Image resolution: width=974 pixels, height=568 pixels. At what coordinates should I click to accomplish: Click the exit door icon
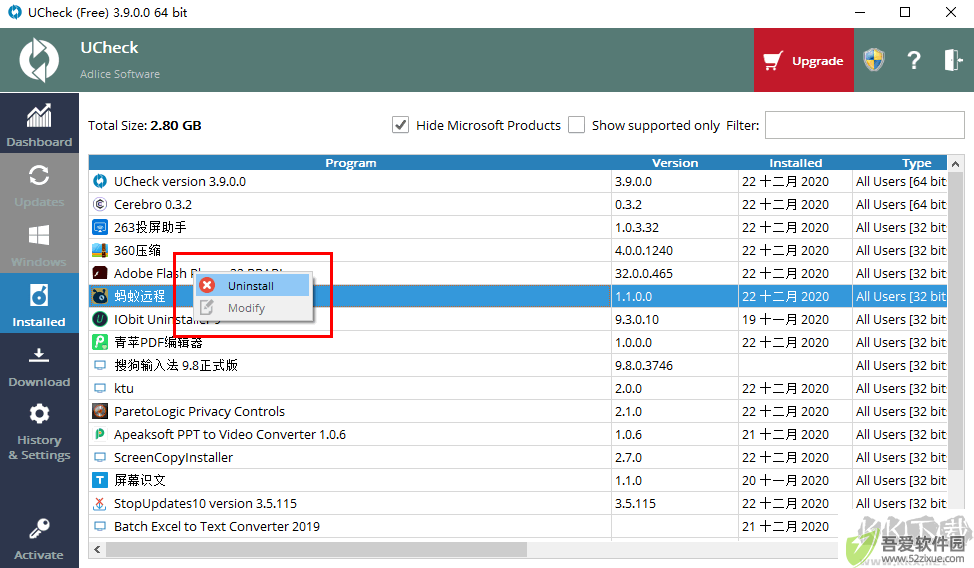point(953,60)
